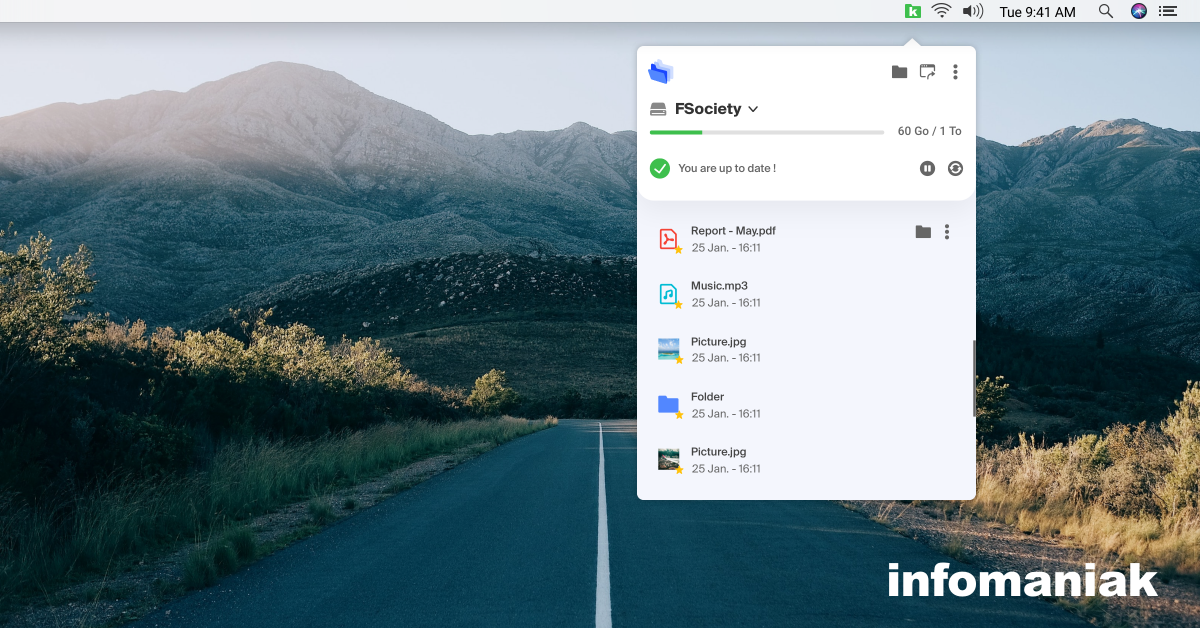The width and height of the screenshot is (1200, 628).
Task: Click the blue kDrive logo in panel
Action: pyautogui.click(x=661, y=71)
